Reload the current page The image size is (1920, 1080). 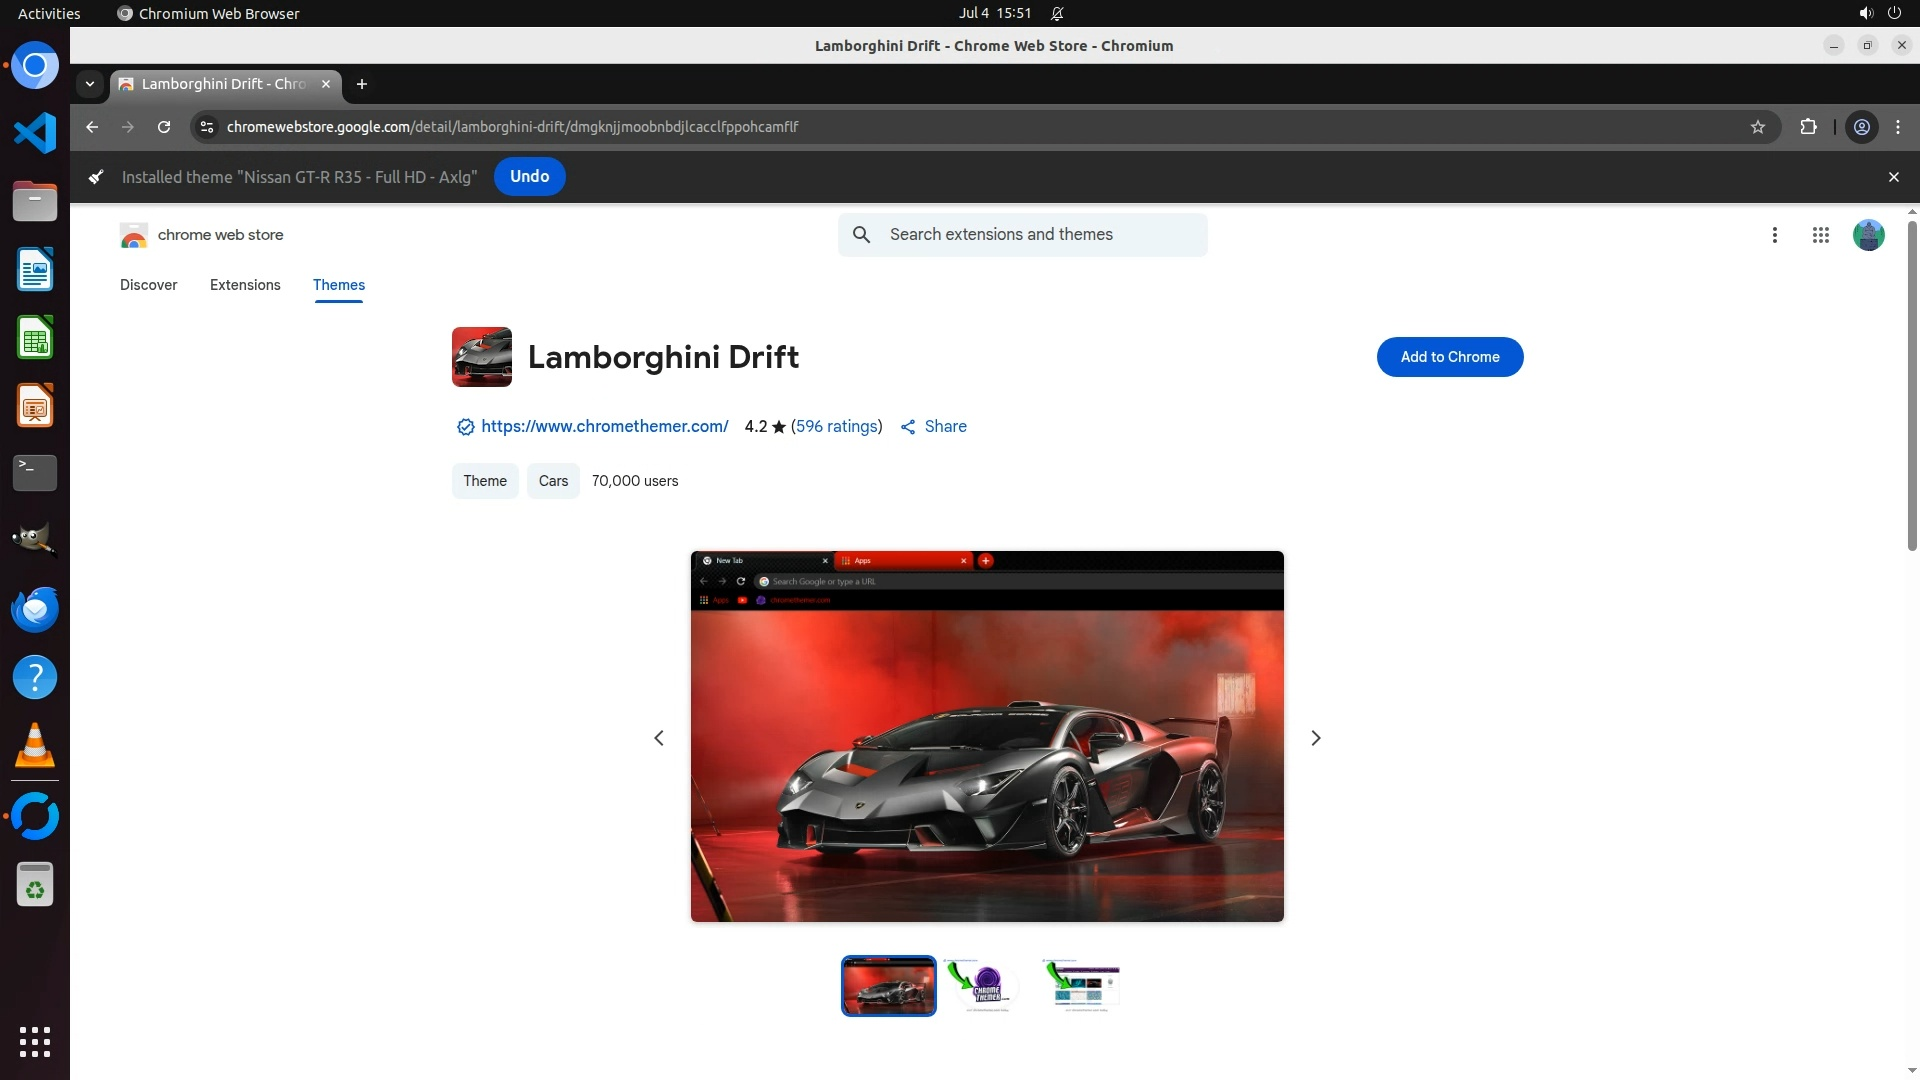point(164,127)
